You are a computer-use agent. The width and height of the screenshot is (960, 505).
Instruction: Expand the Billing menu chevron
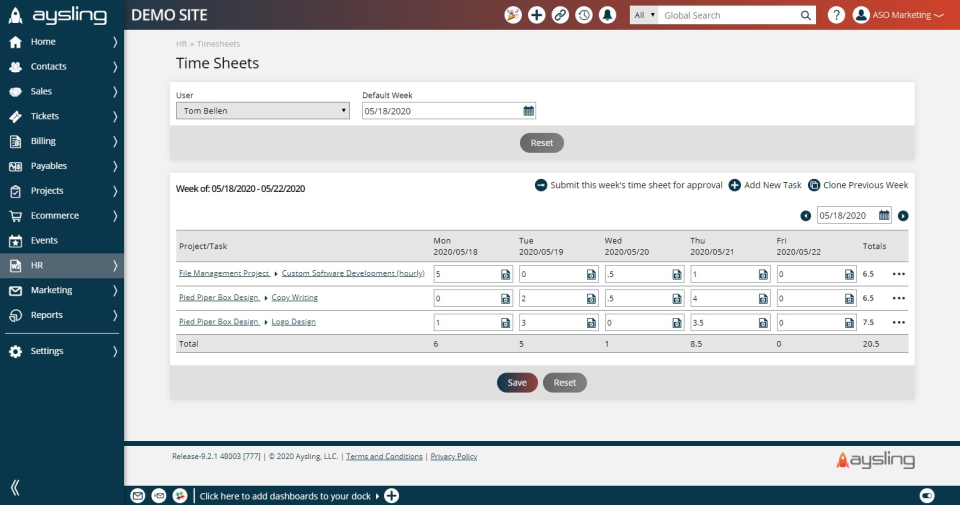click(x=114, y=141)
